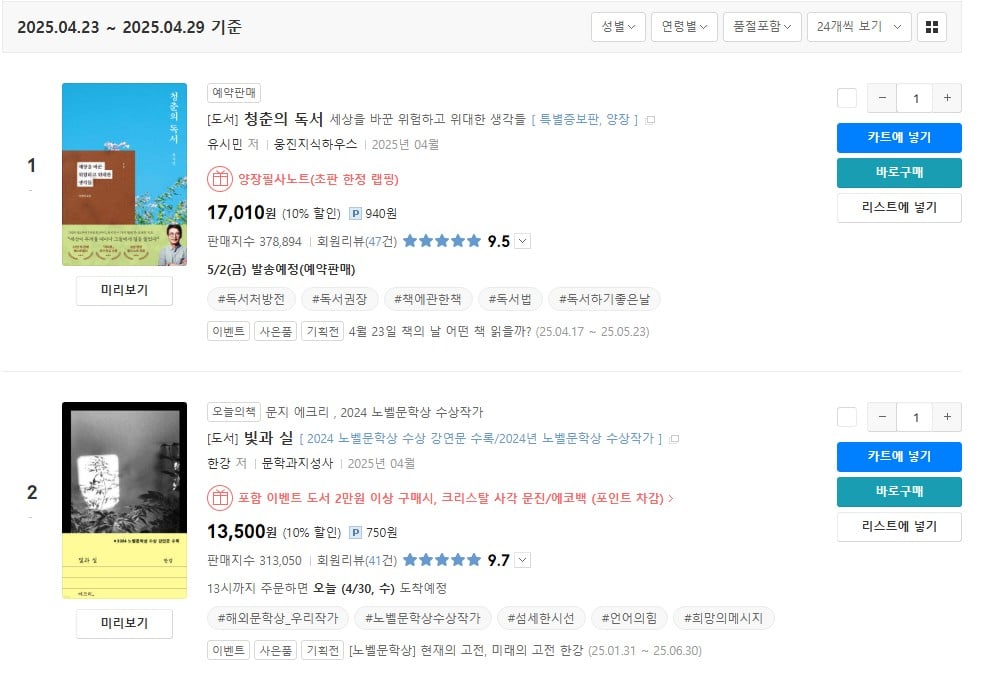Select #독서권장 tag

pos(340,299)
